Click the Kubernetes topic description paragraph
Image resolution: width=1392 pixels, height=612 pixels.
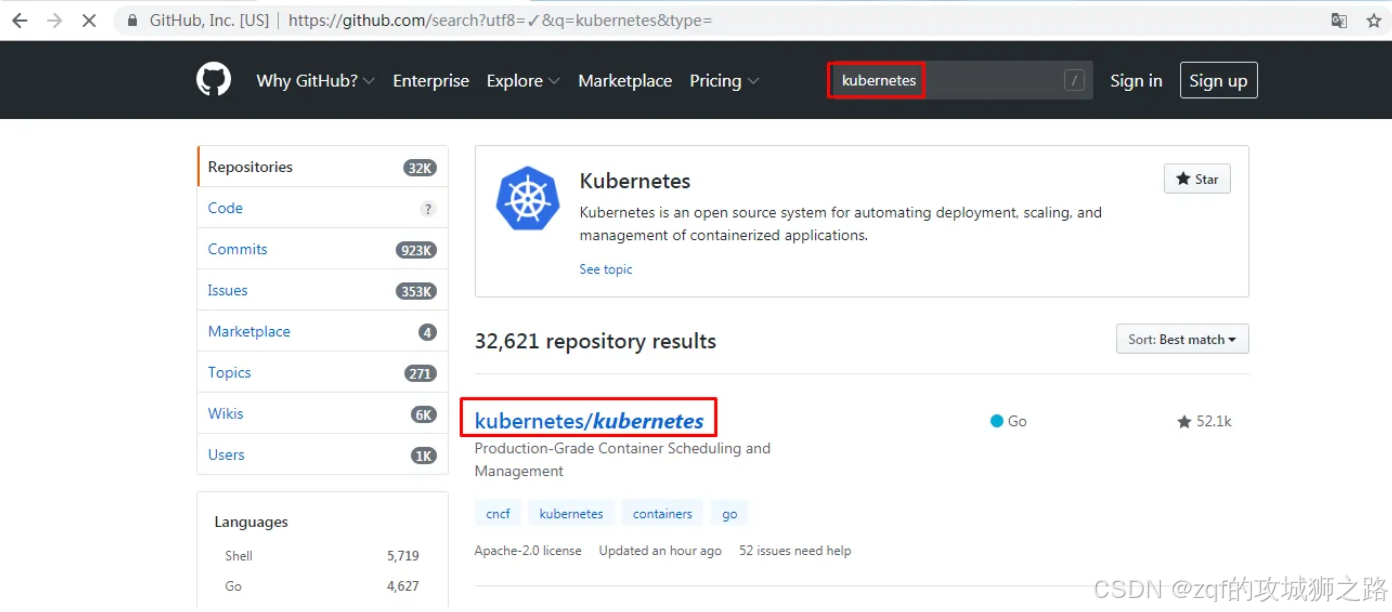841,224
